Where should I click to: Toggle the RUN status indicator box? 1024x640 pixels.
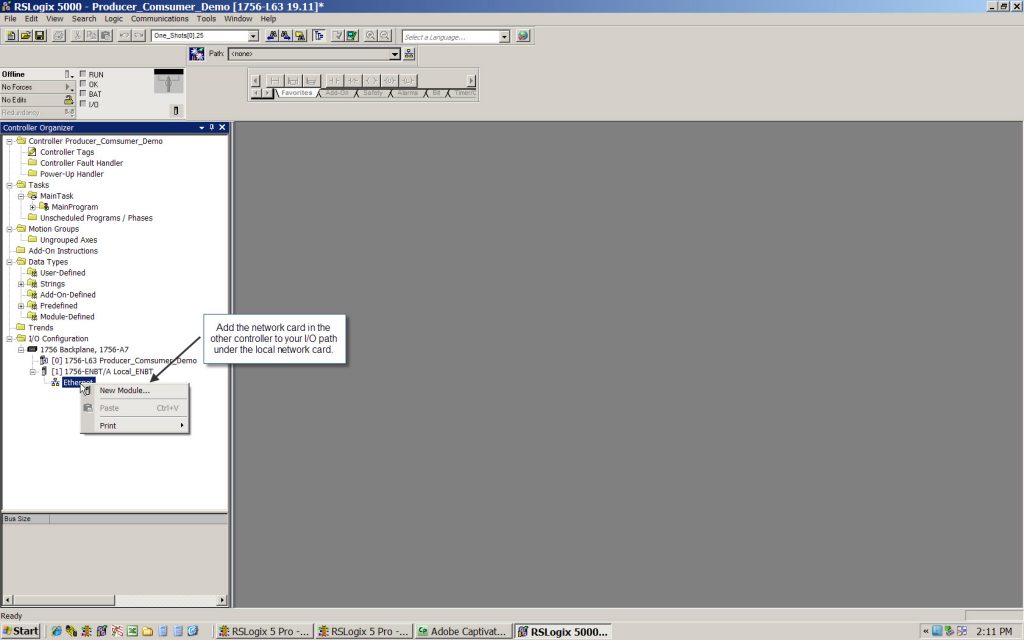(x=83, y=74)
